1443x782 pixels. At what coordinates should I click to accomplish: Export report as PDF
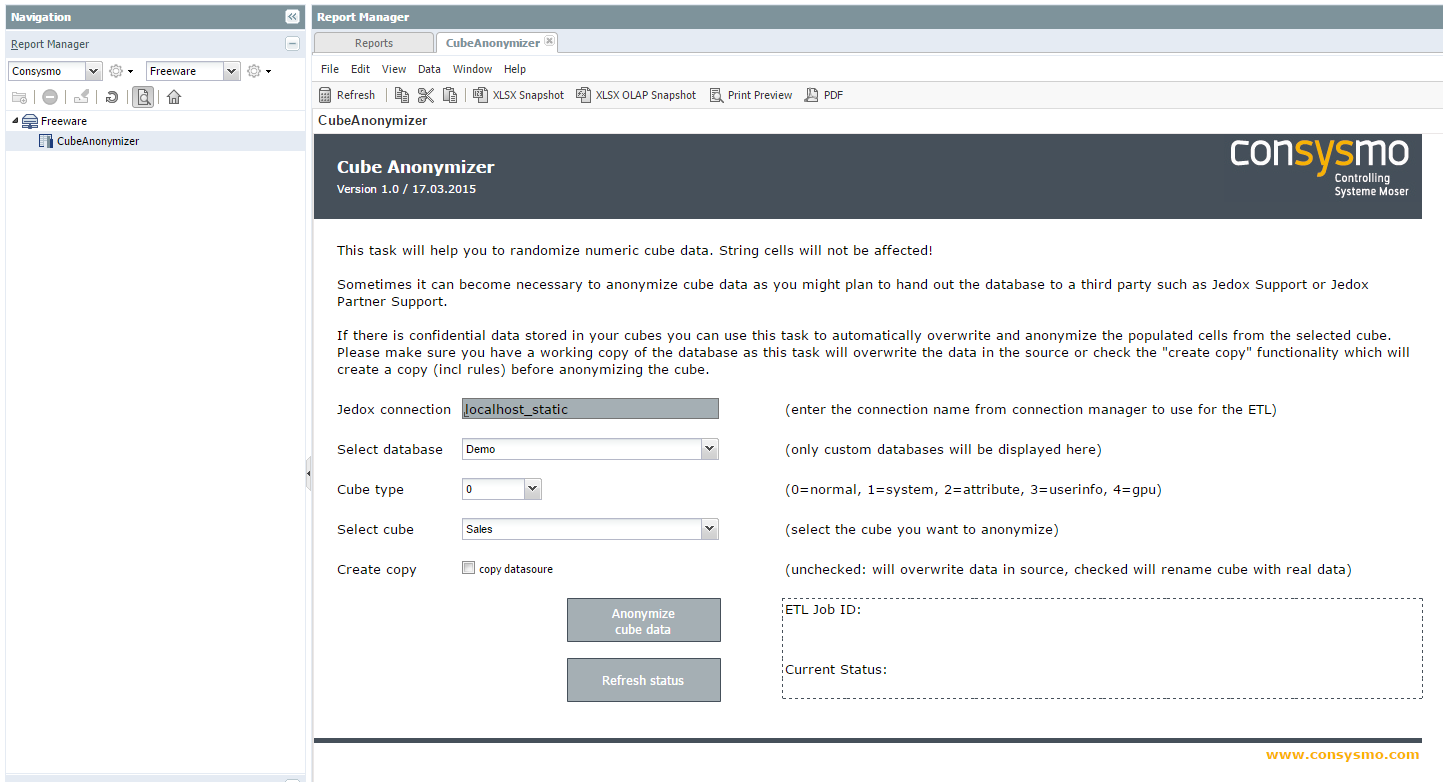pyautogui.click(x=825, y=95)
